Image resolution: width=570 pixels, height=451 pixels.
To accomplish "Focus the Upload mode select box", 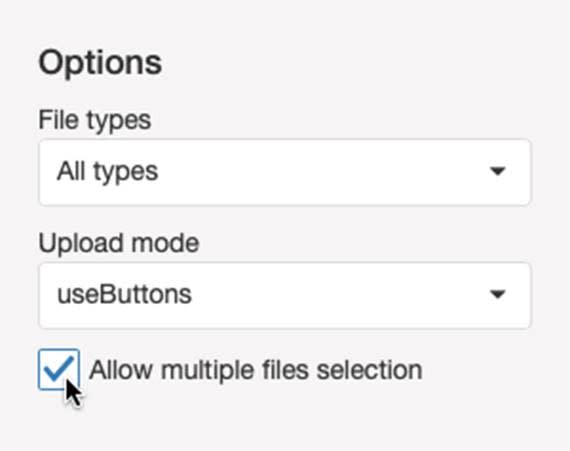I will point(285,295).
